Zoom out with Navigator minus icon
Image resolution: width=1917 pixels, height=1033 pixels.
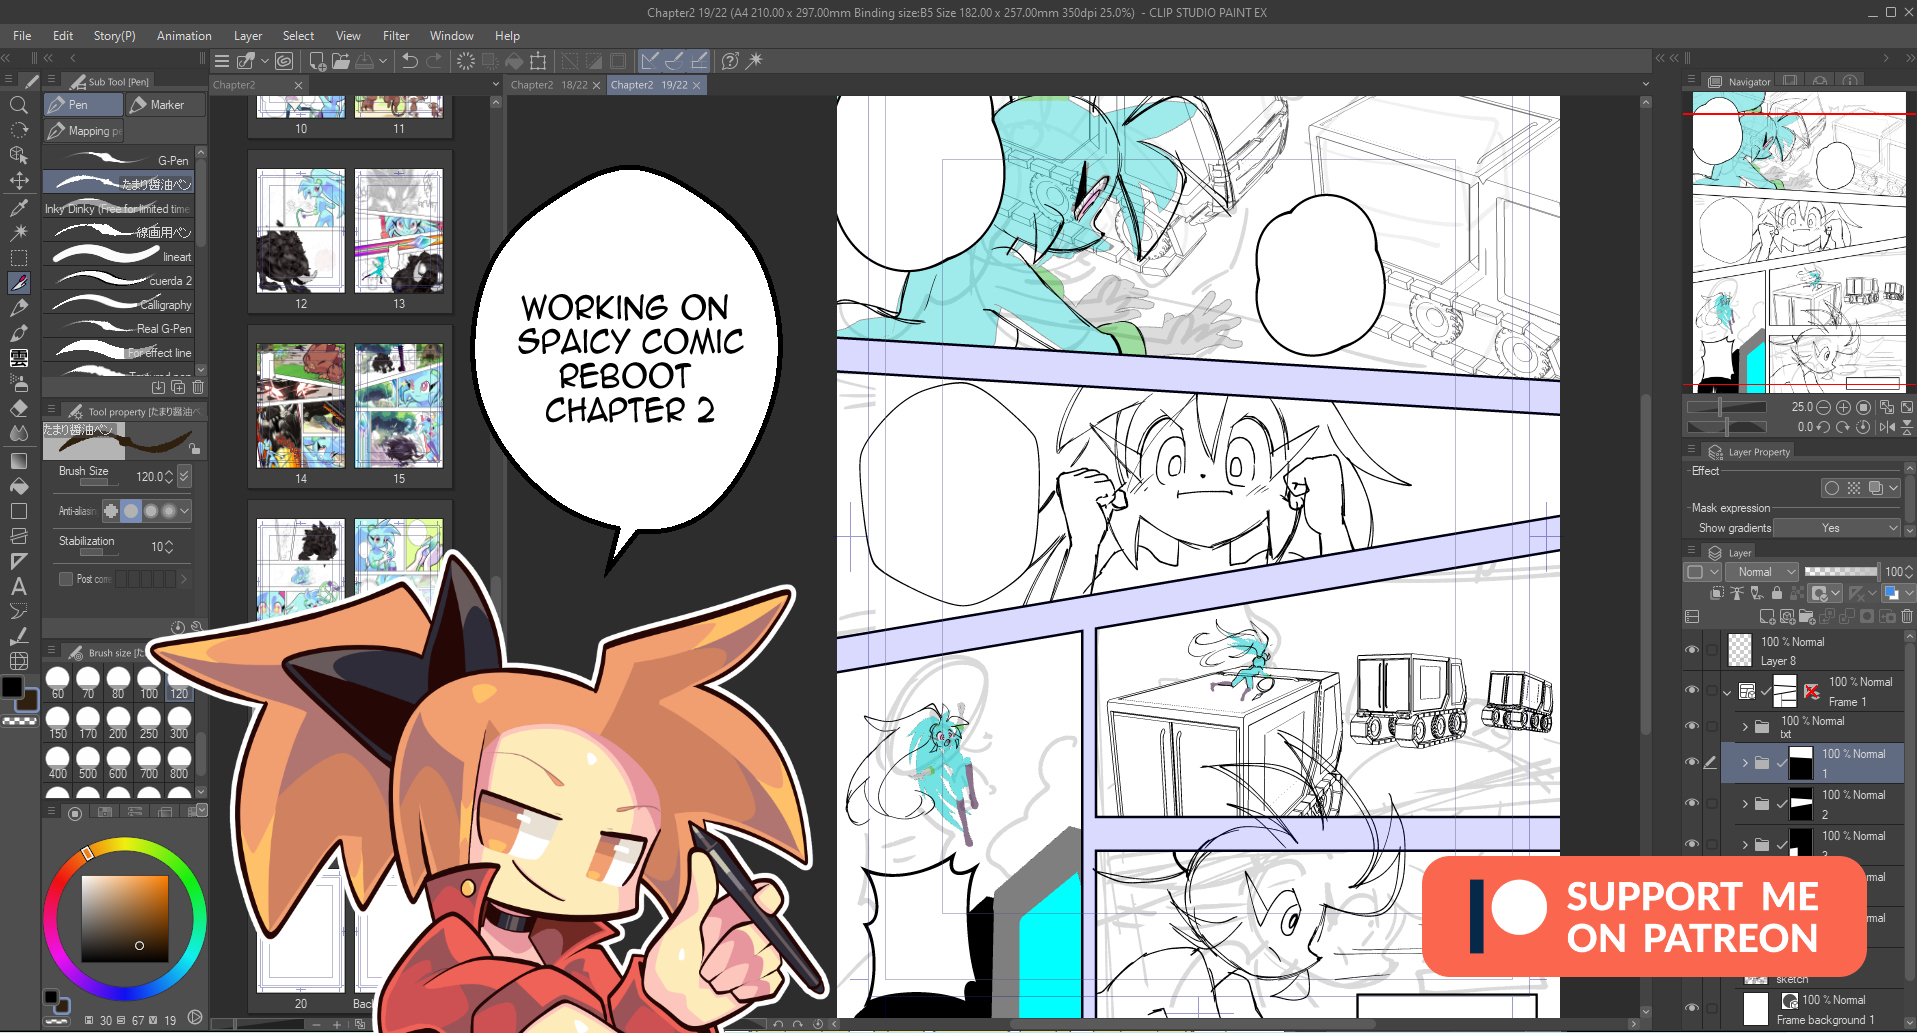tap(1823, 407)
